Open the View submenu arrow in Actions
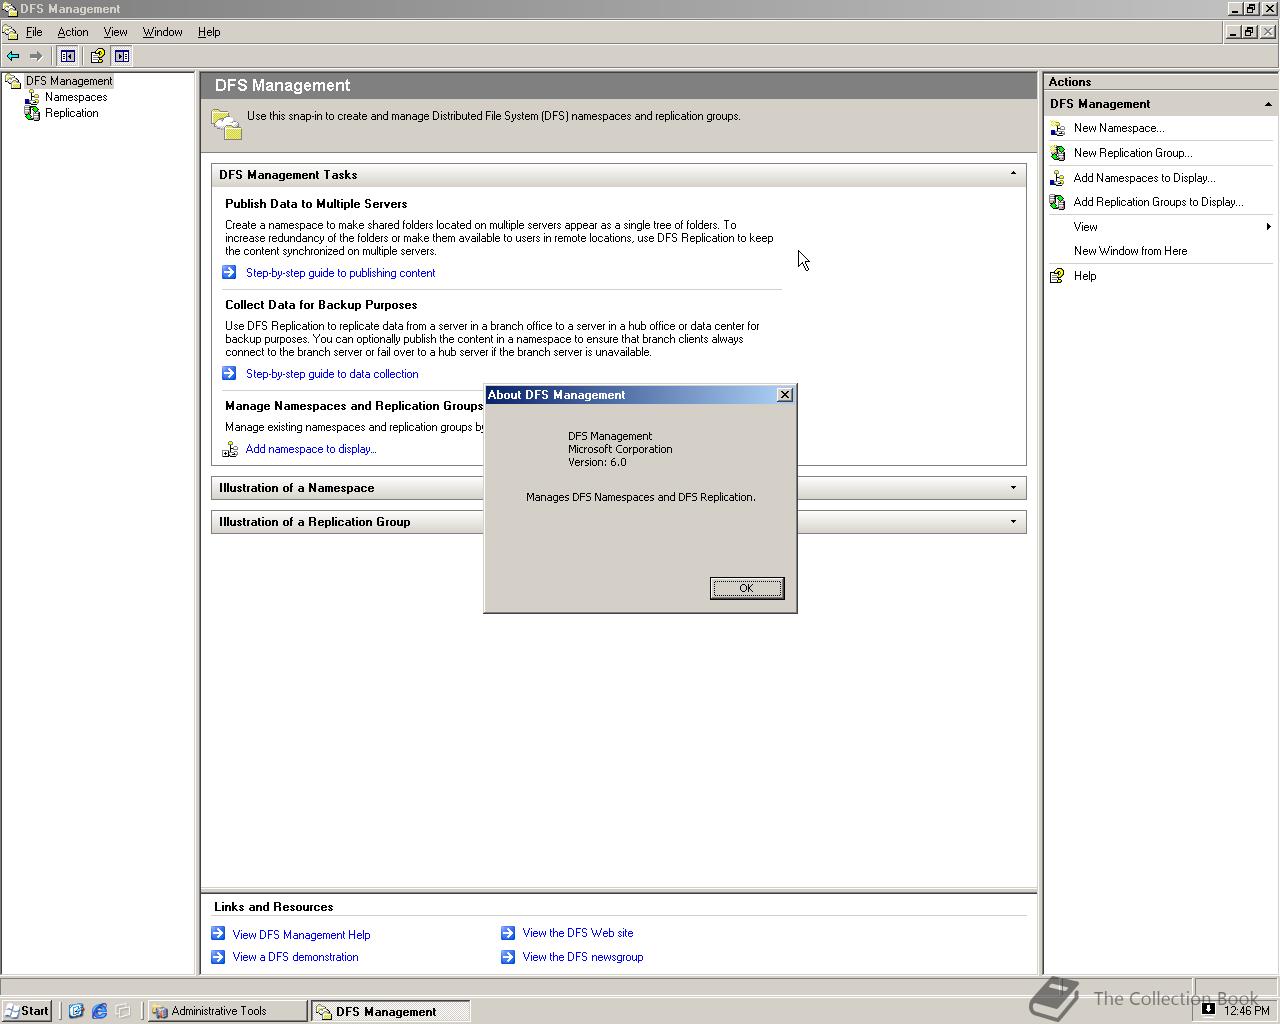Screen dimensions: 1280x1024 (x=1268, y=227)
